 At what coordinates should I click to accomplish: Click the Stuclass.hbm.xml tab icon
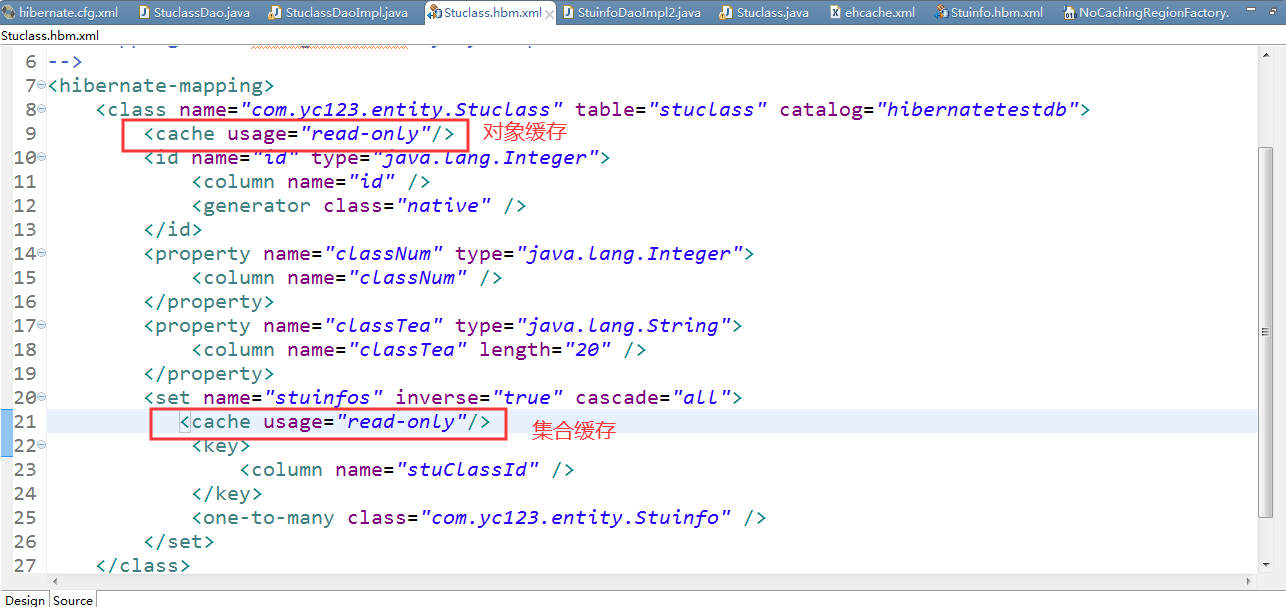click(434, 13)
